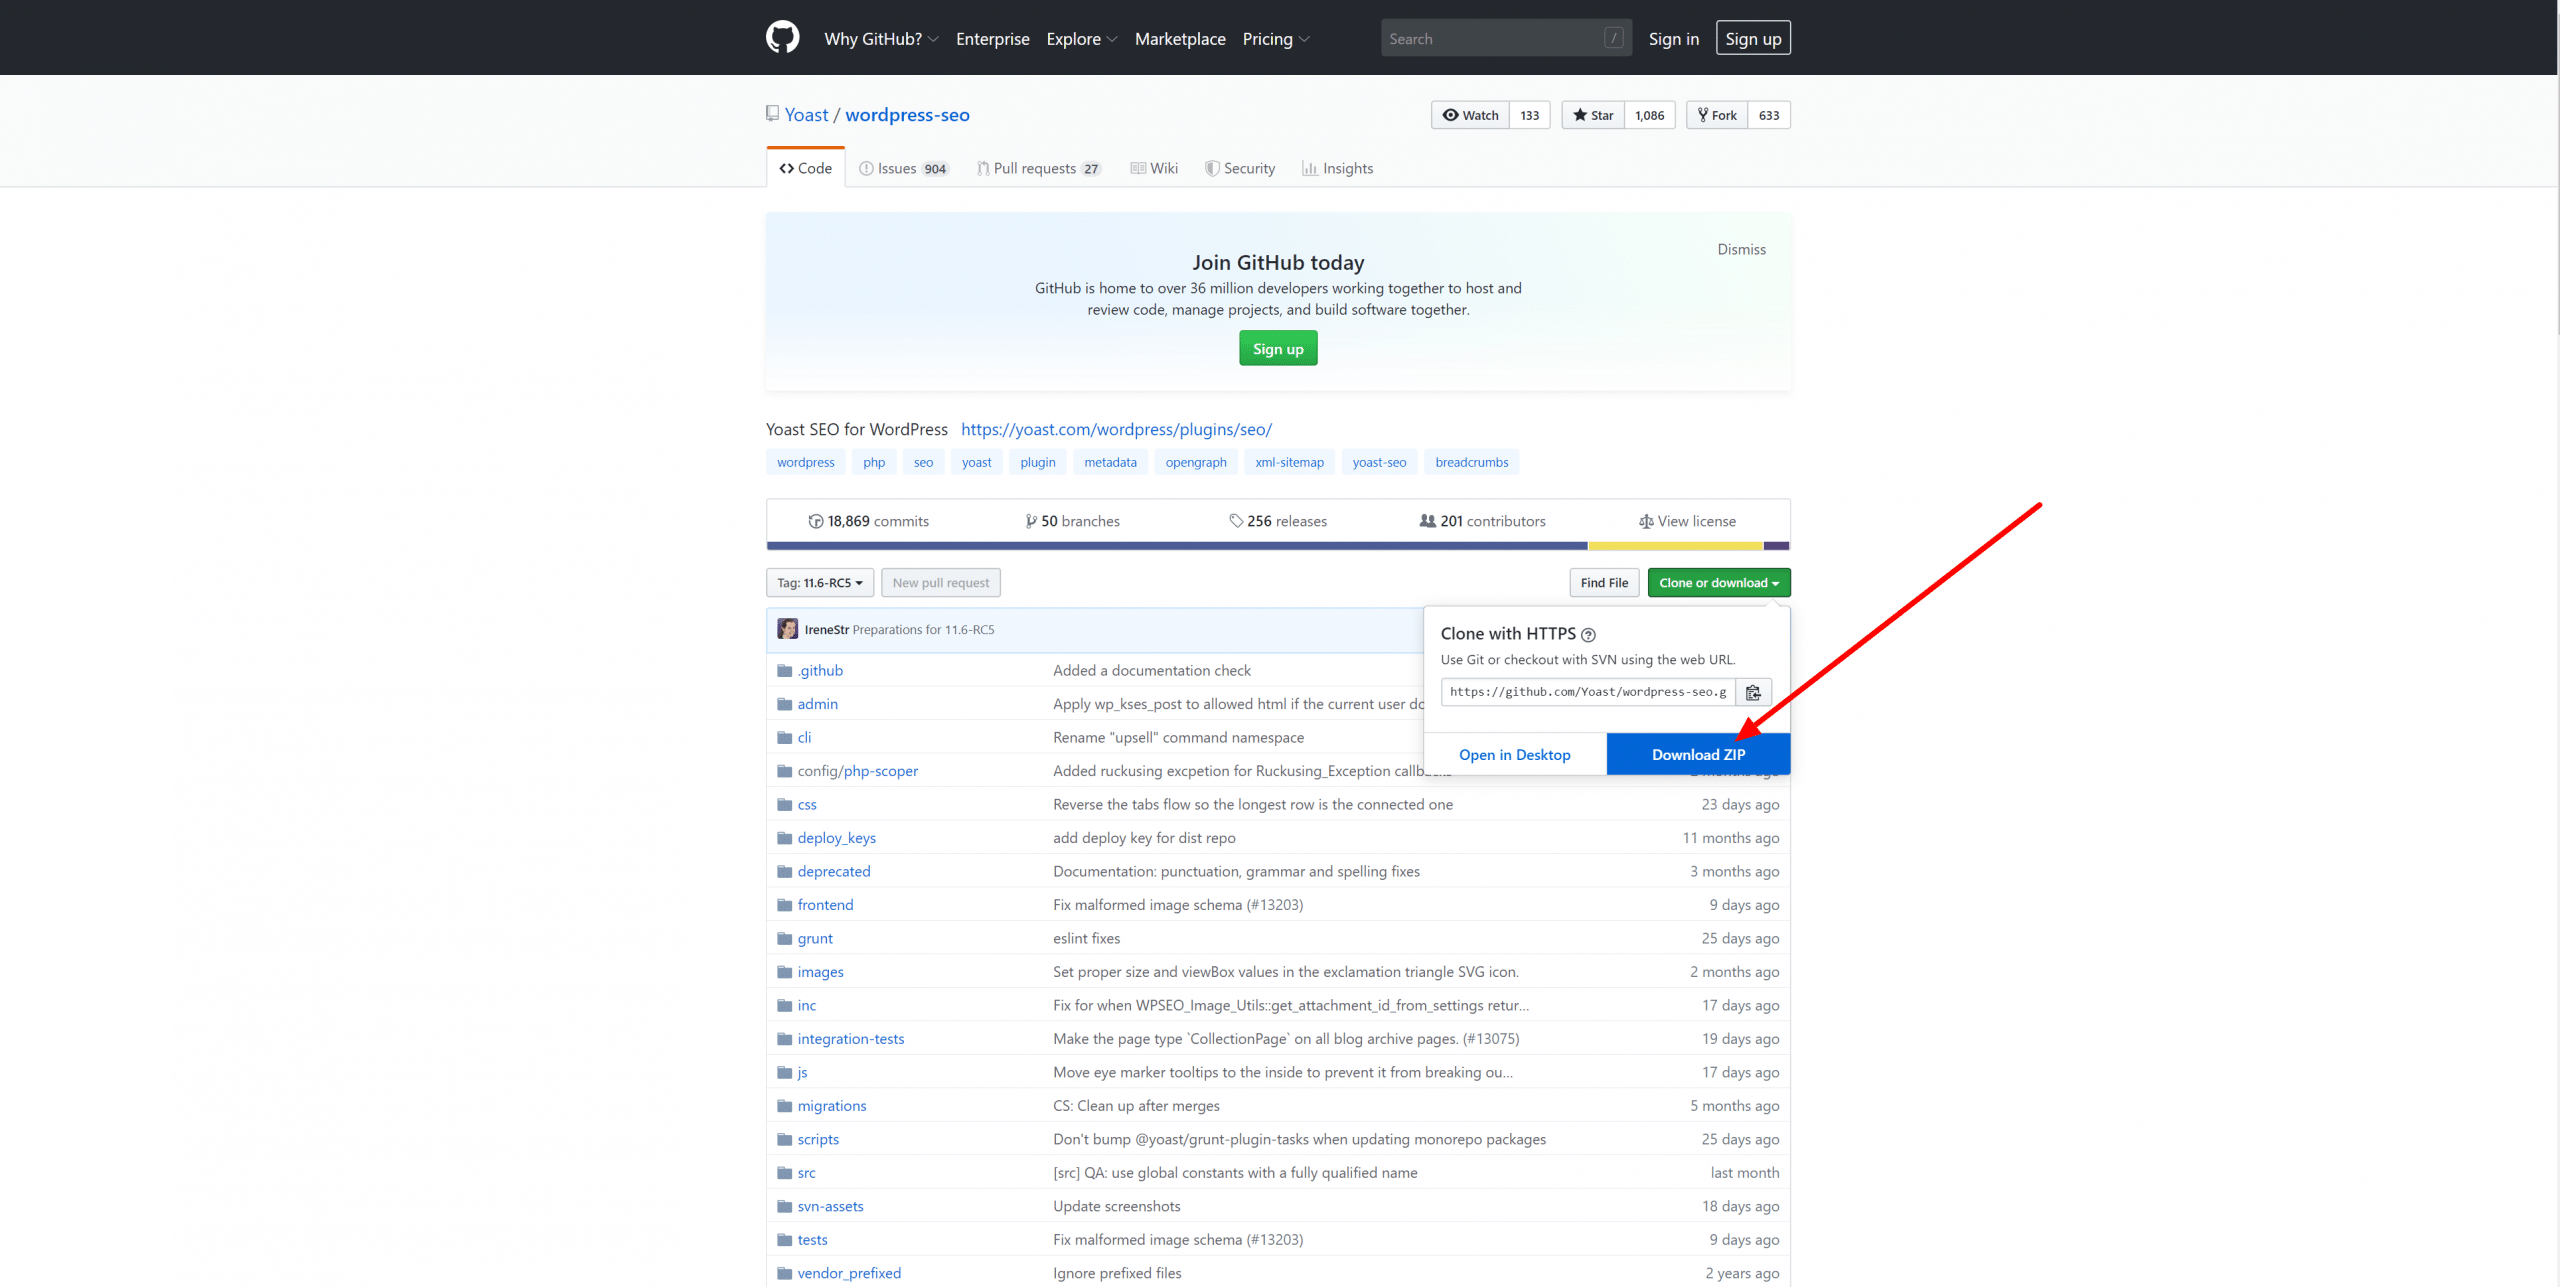Click the images folder icon
This screenshot has height=1287, width=2560.
click(x=784, y=972)
